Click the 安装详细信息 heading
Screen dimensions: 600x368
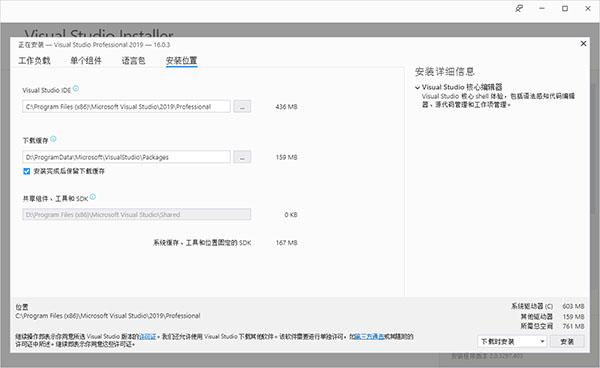tap(445, 72)
